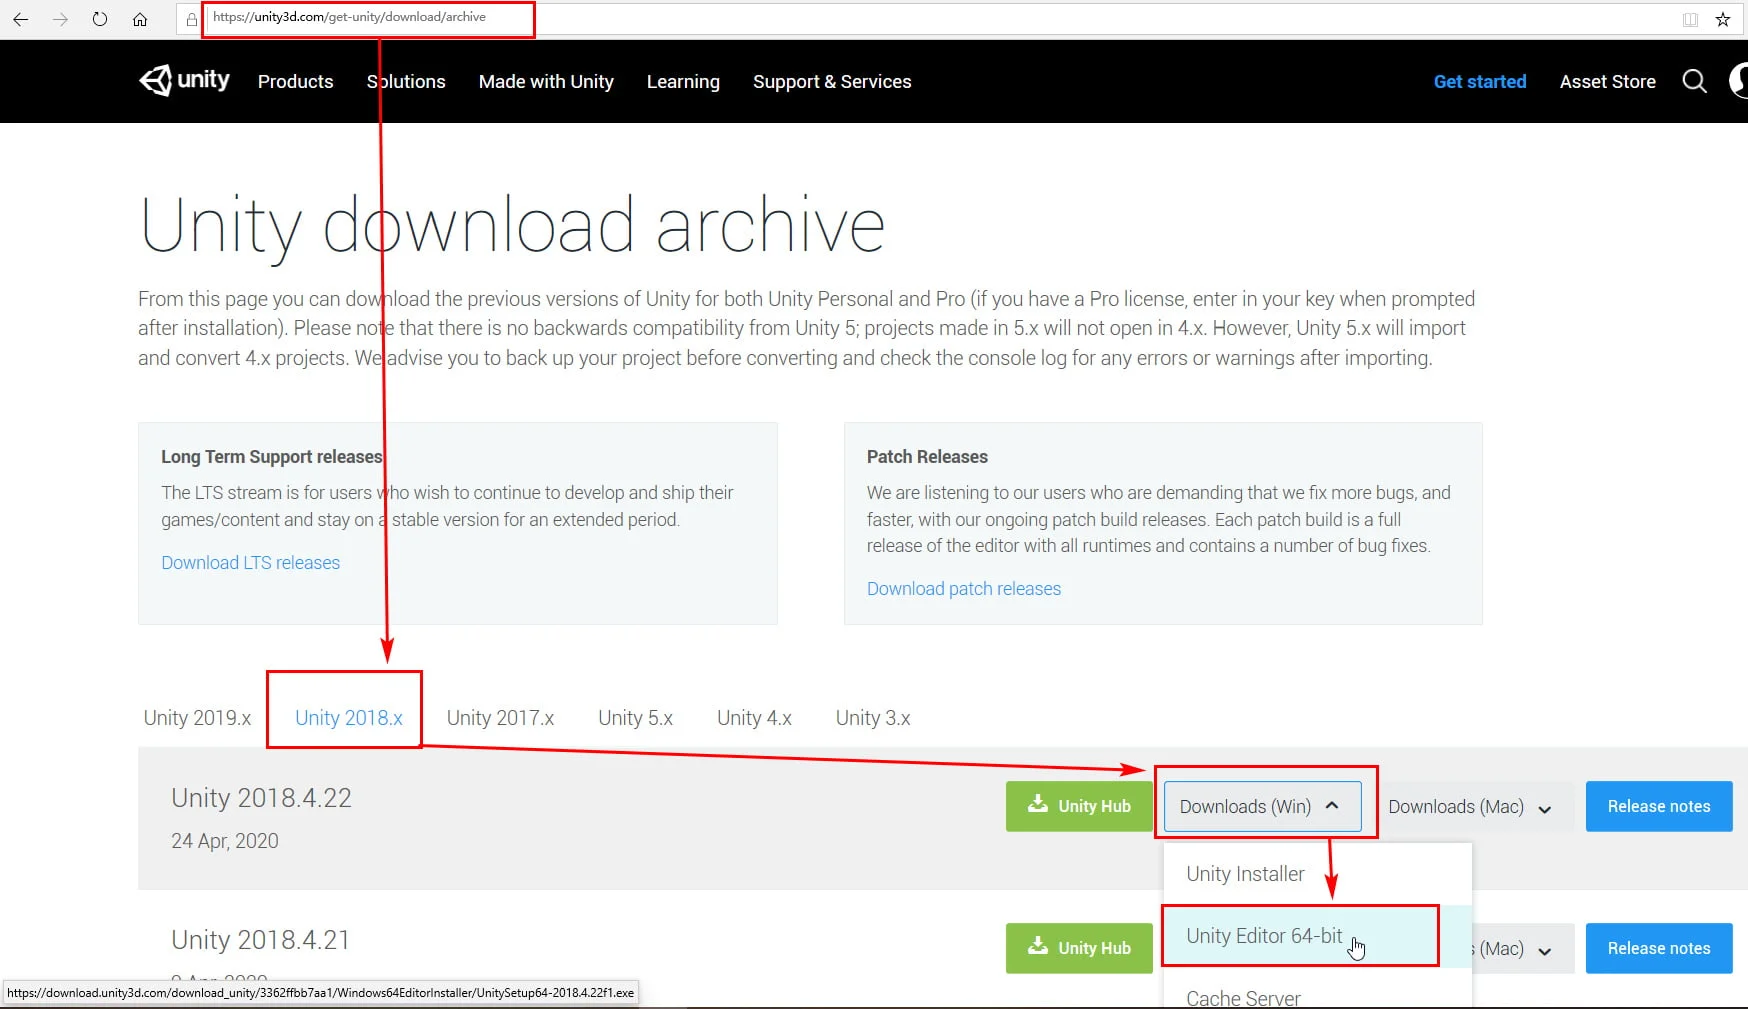Click the Unity logo in header
This screenshot has height=1009, width=1748.
coord(185,80)
